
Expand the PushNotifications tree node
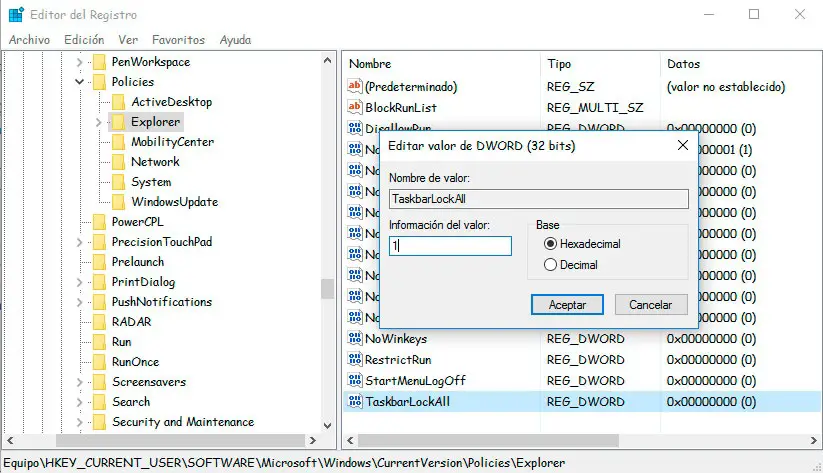pyautogui.click(x=79, y=302)
